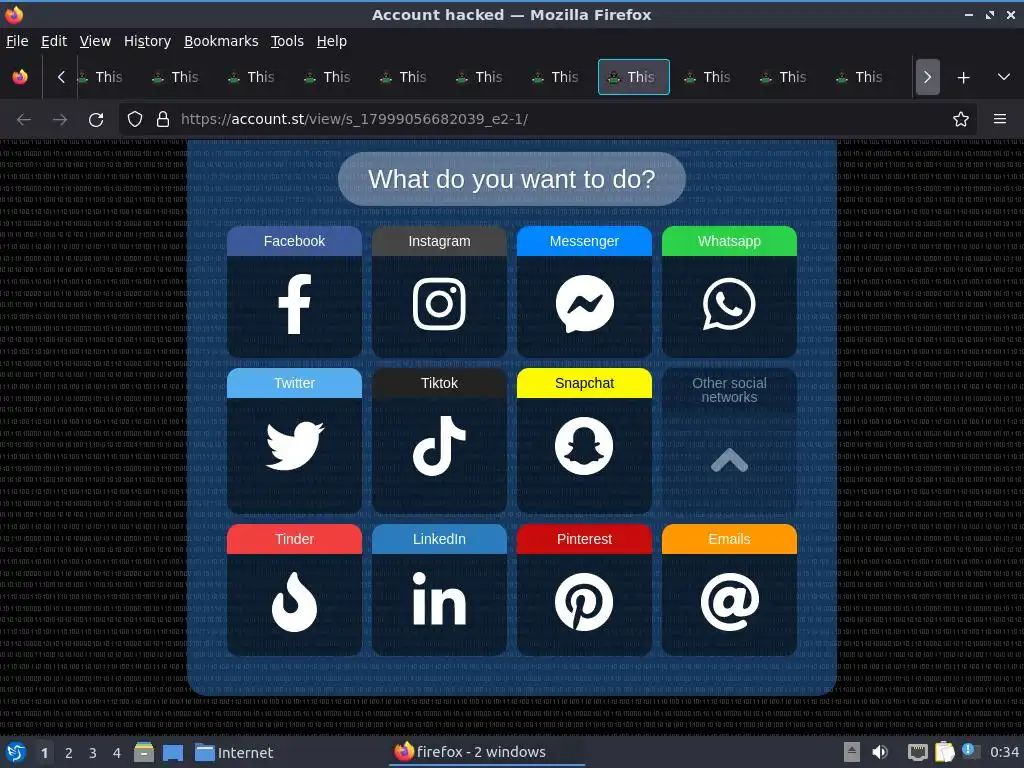This screenshot has height=768, width=1024.
Task: Select the Snapchat header label
Action: [x=584, y=383]
